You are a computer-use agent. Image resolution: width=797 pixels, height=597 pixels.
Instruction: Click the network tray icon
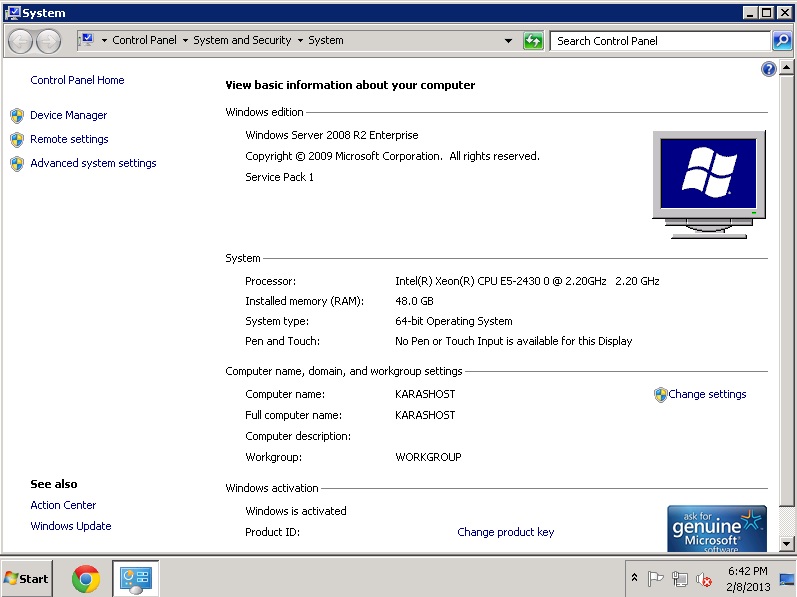coord(680,579)
